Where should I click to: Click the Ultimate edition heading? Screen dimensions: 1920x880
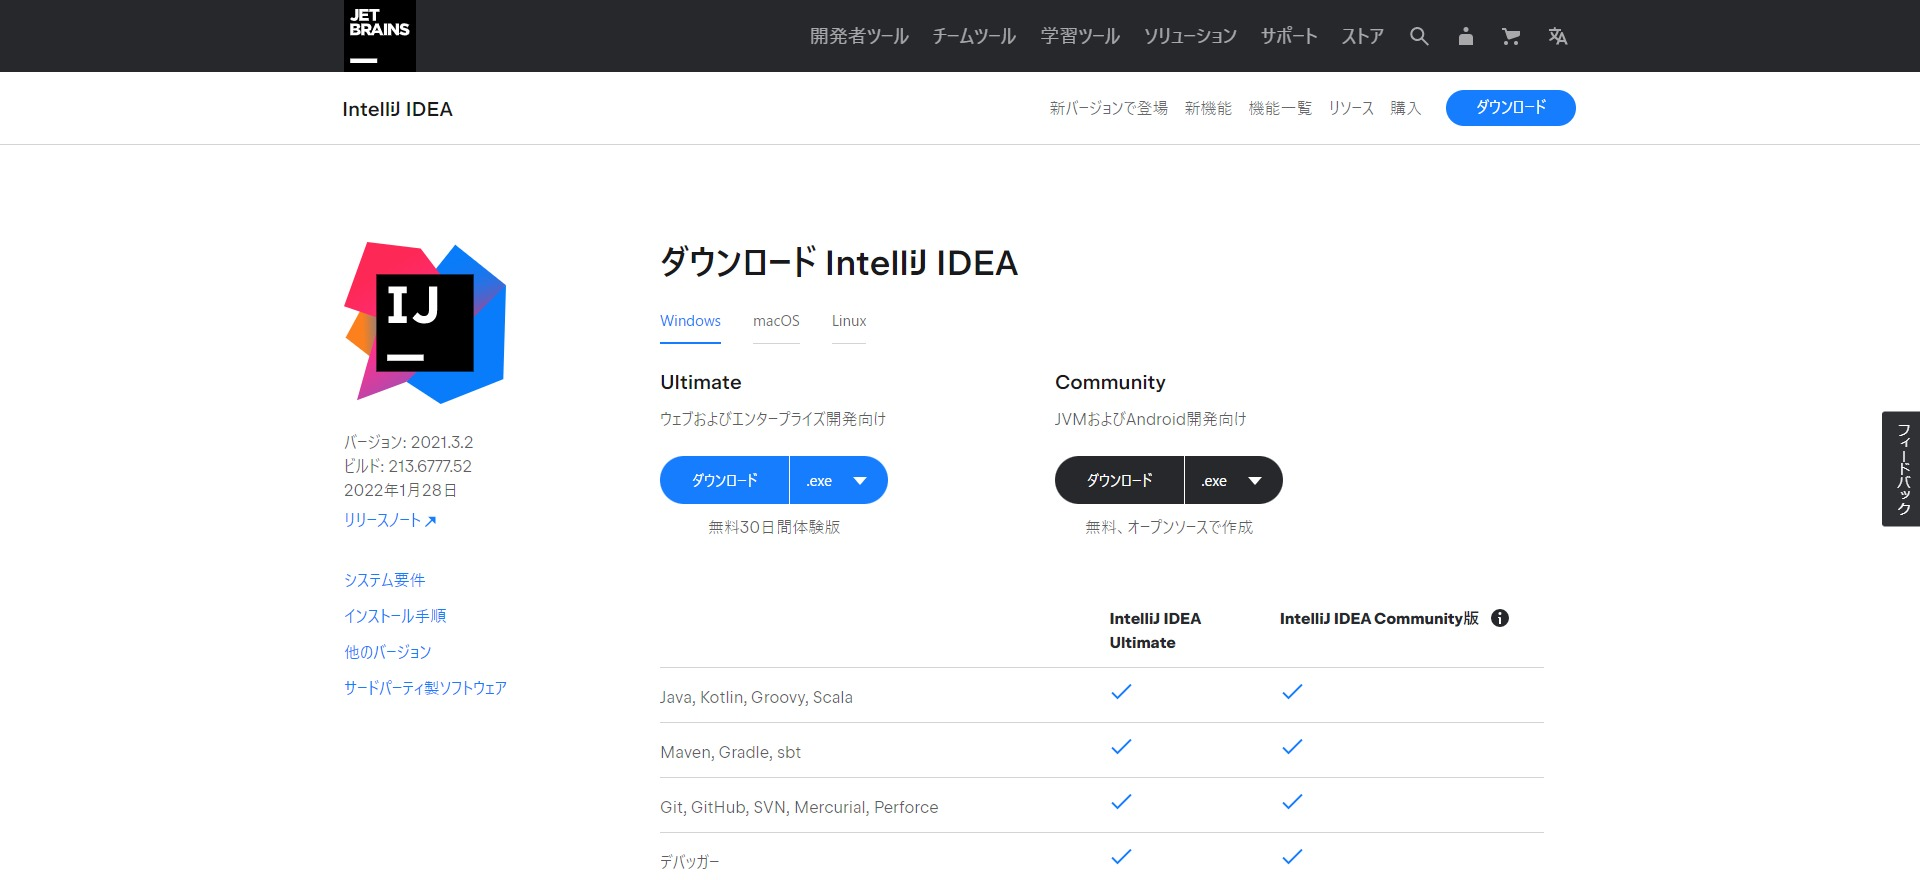(701, 382)
